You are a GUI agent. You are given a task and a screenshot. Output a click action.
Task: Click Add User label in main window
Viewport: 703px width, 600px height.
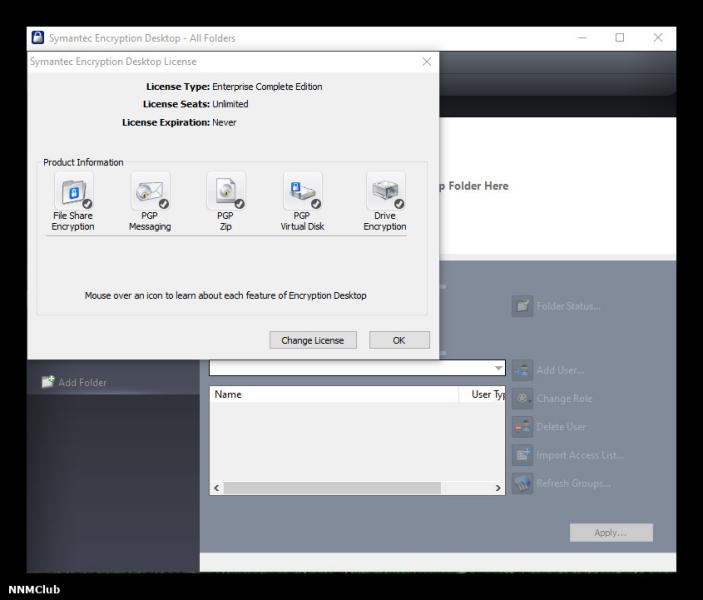point(560,370)
